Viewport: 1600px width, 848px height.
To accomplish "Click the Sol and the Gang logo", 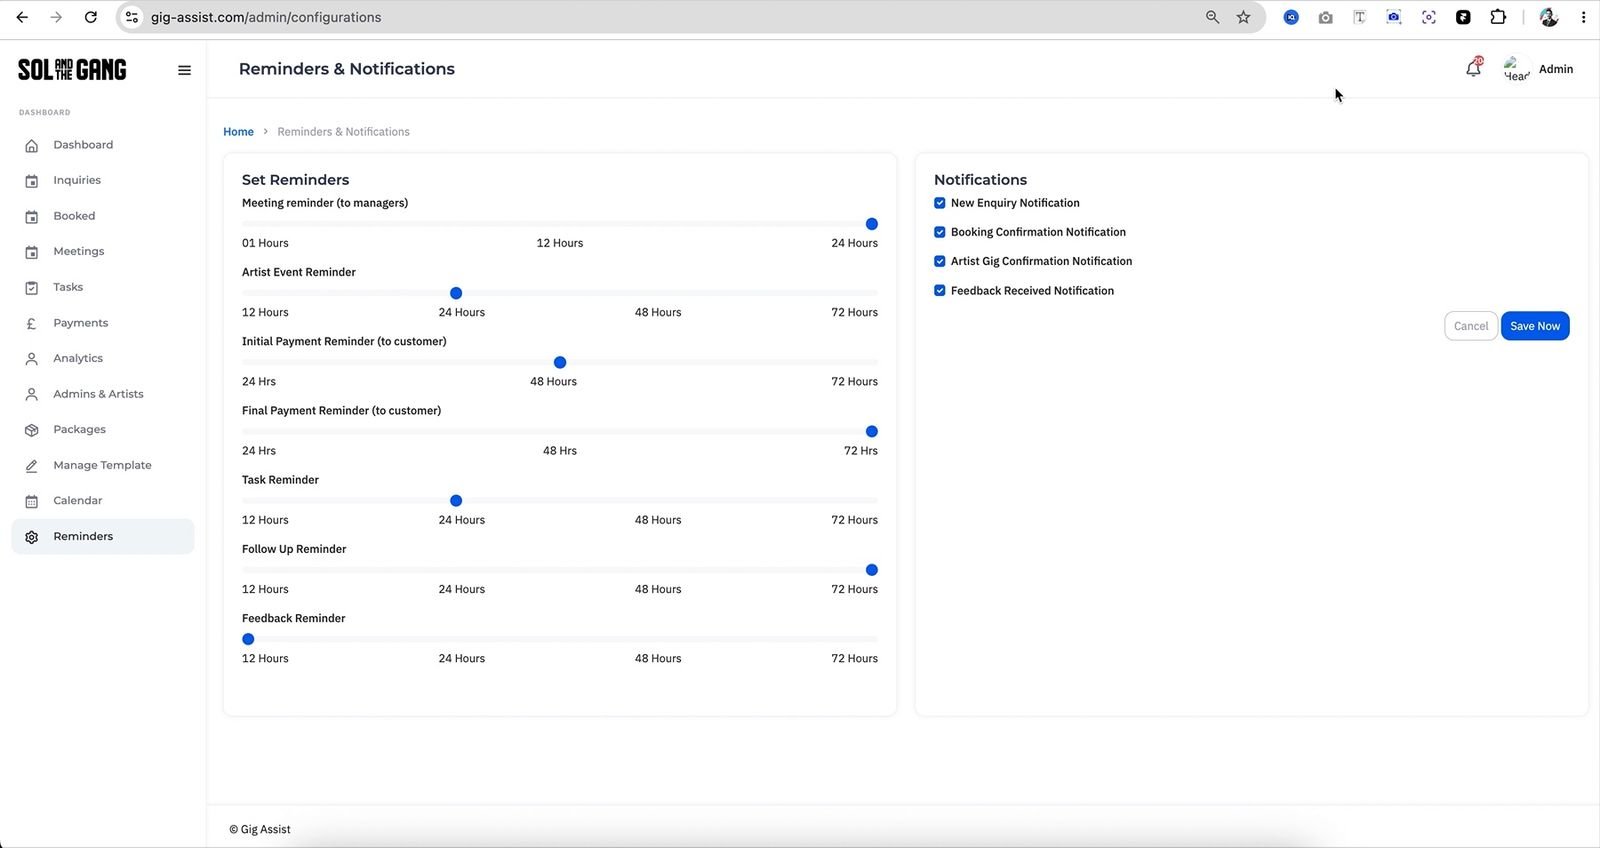I will [72, 69].
